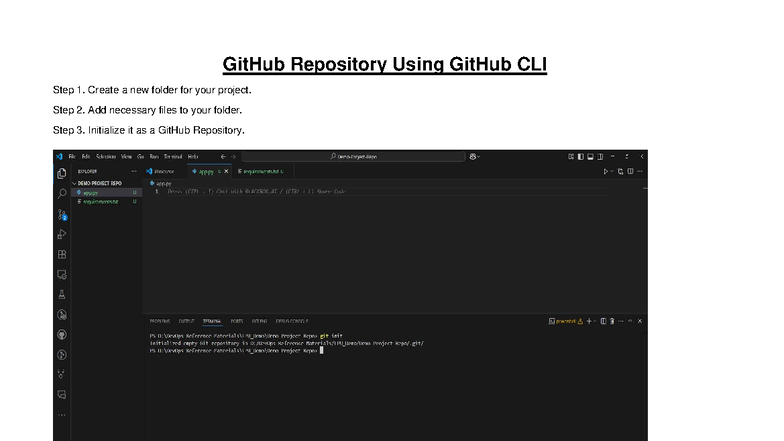
Task: Open the GitHub icon in activity bar
Action: tap(62, 334)
